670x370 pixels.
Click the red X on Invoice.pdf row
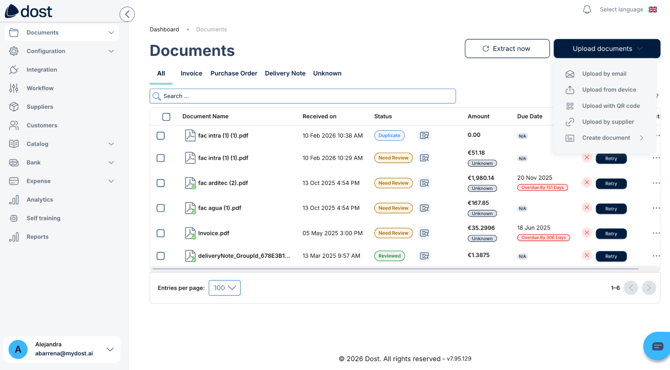click(x=587, y=233)
